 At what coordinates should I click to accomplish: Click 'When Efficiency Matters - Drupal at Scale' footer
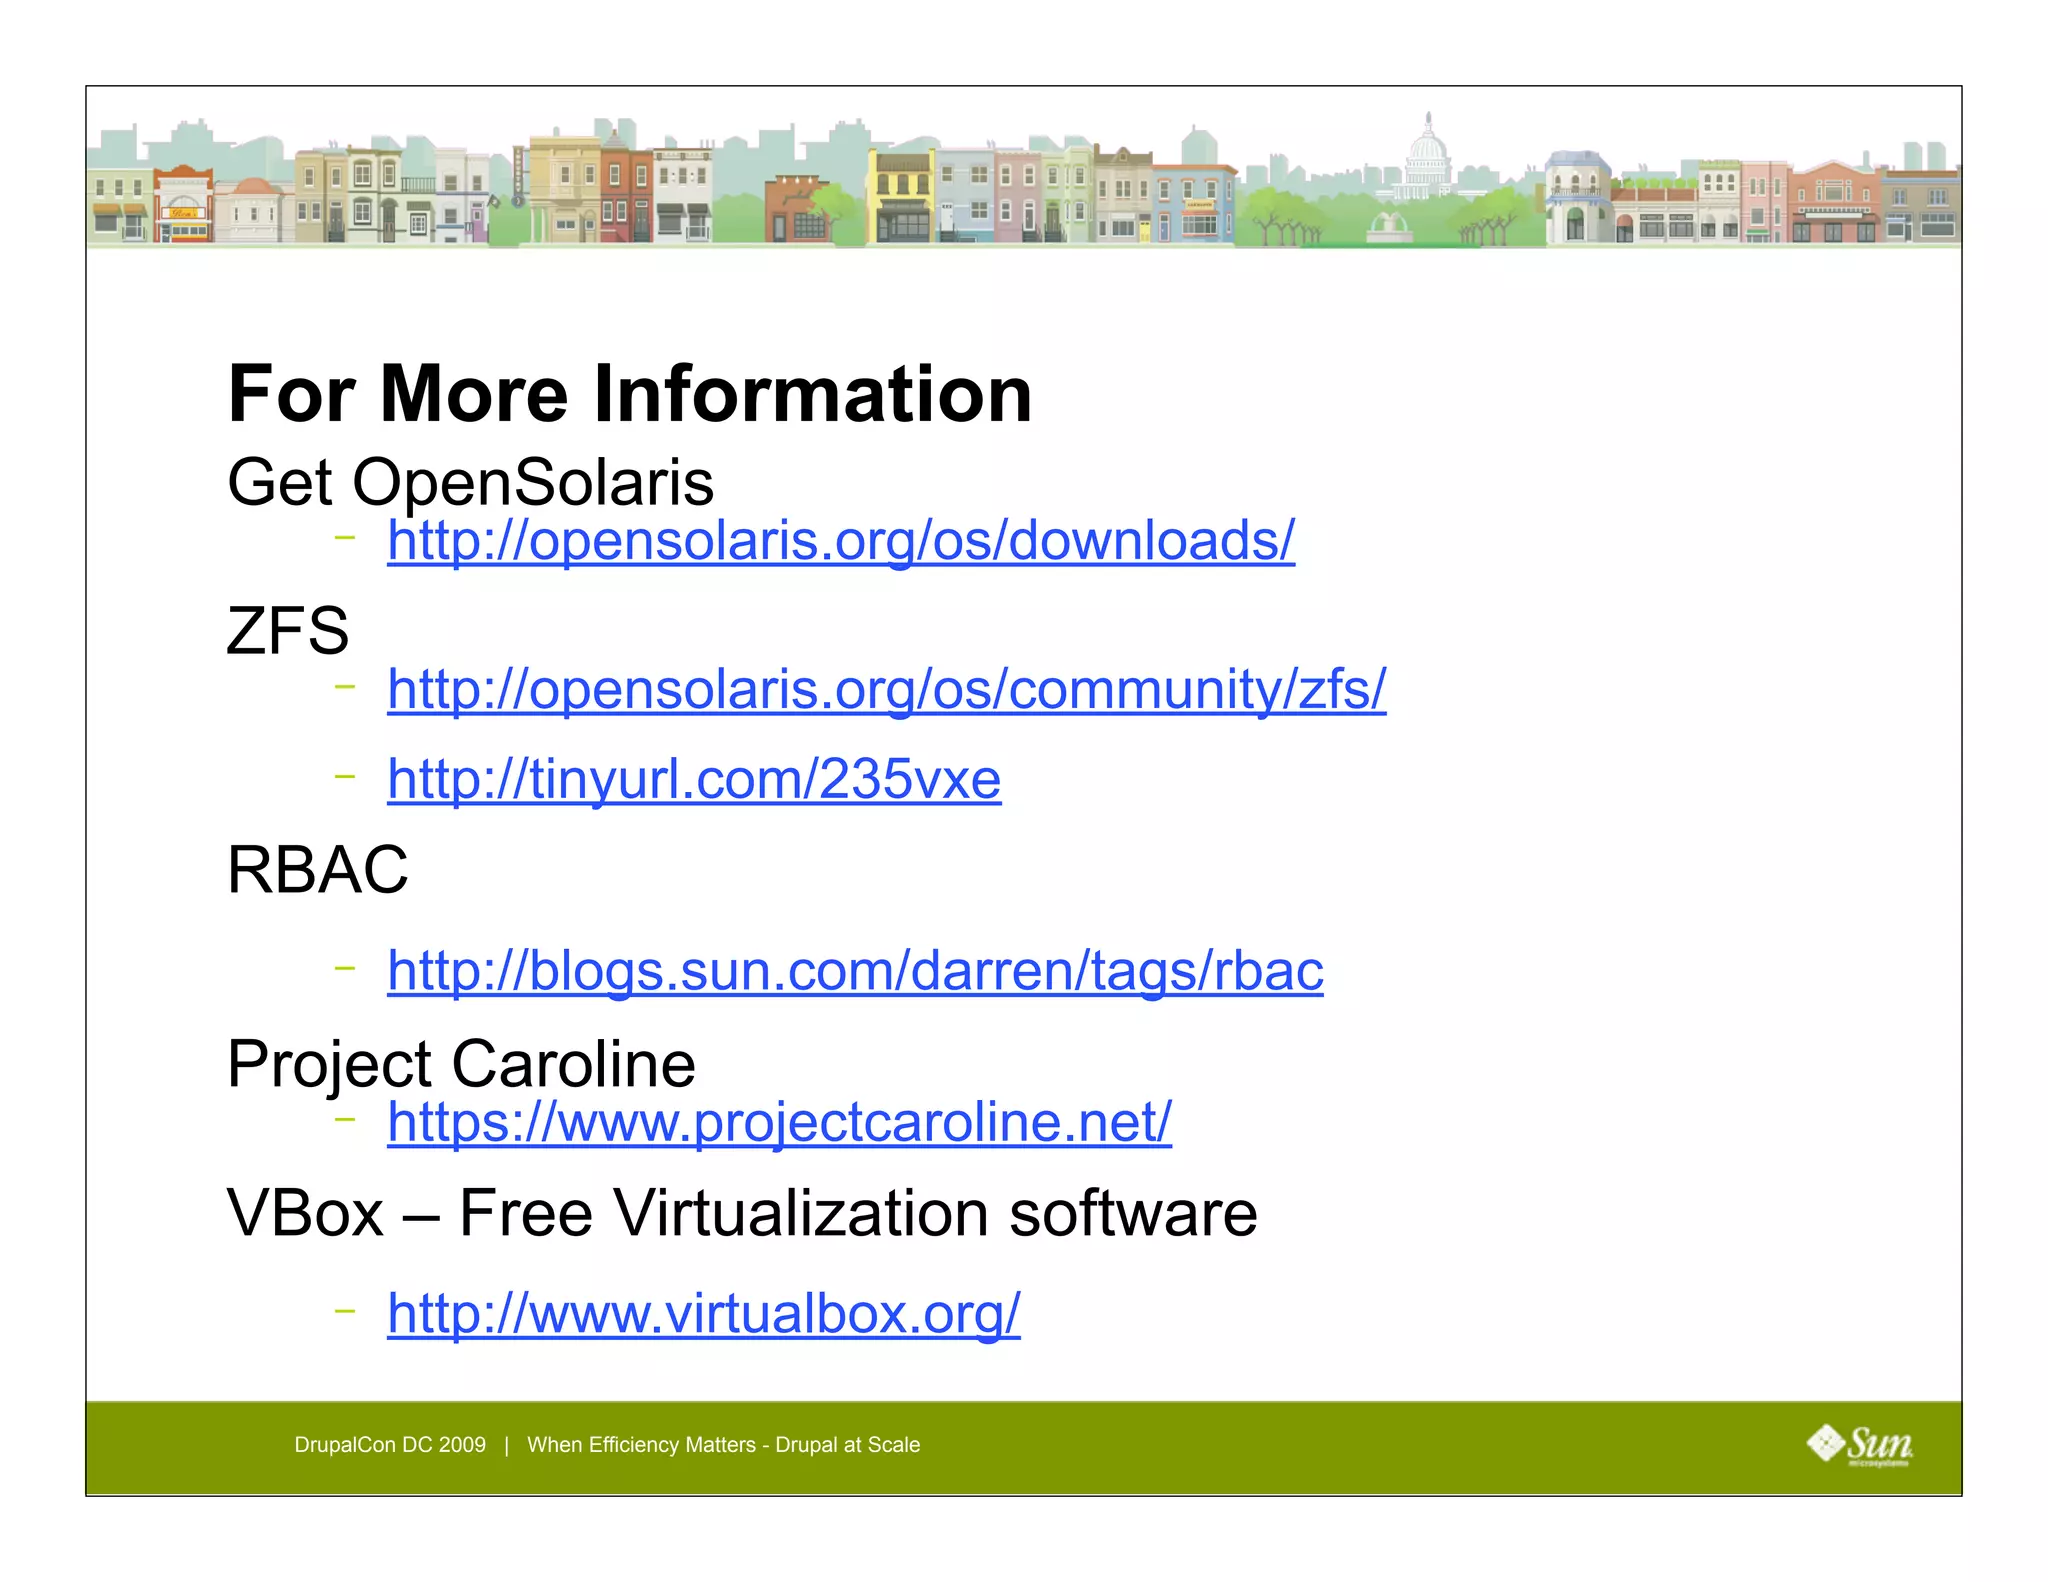(723, 1445)
